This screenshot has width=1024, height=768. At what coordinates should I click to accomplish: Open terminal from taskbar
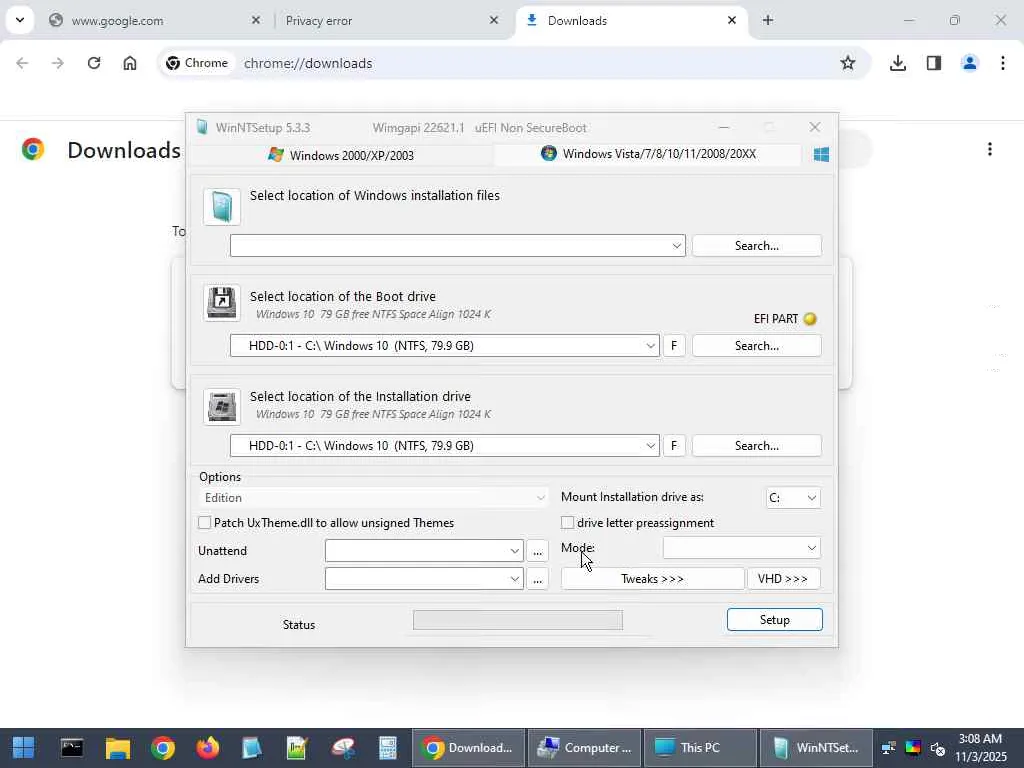point(72,748)
